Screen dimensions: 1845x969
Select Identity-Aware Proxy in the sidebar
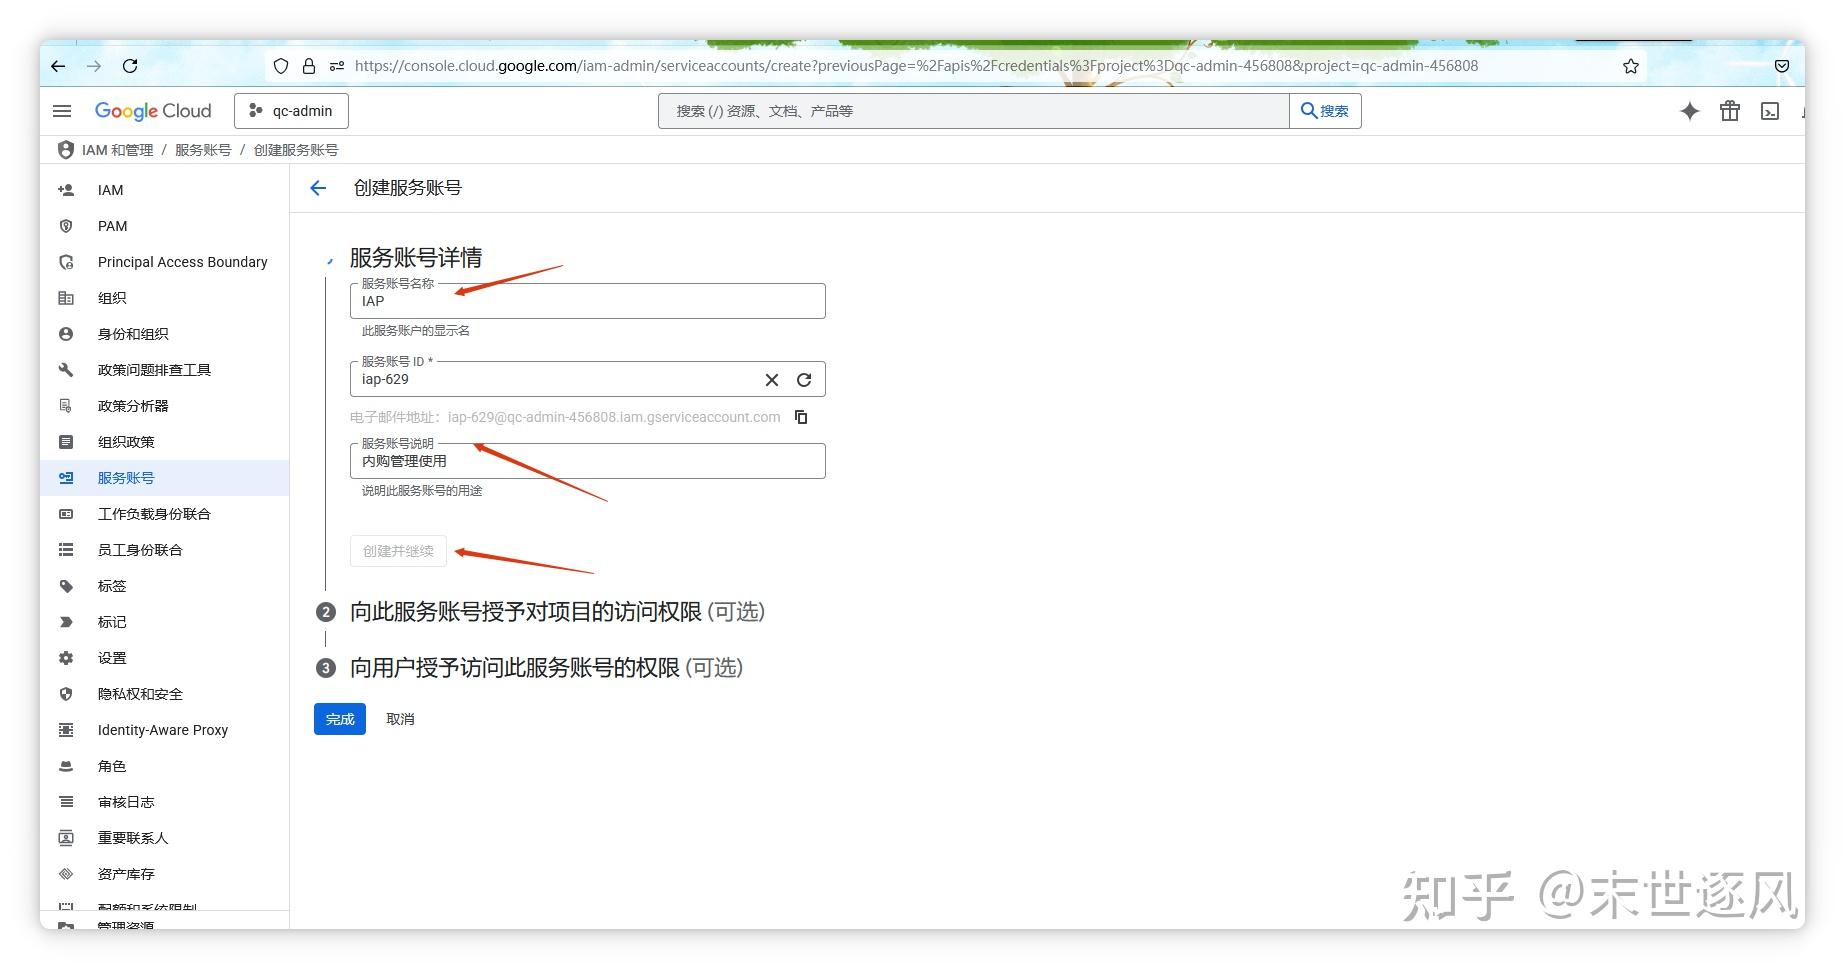click(x=162, y=730)
